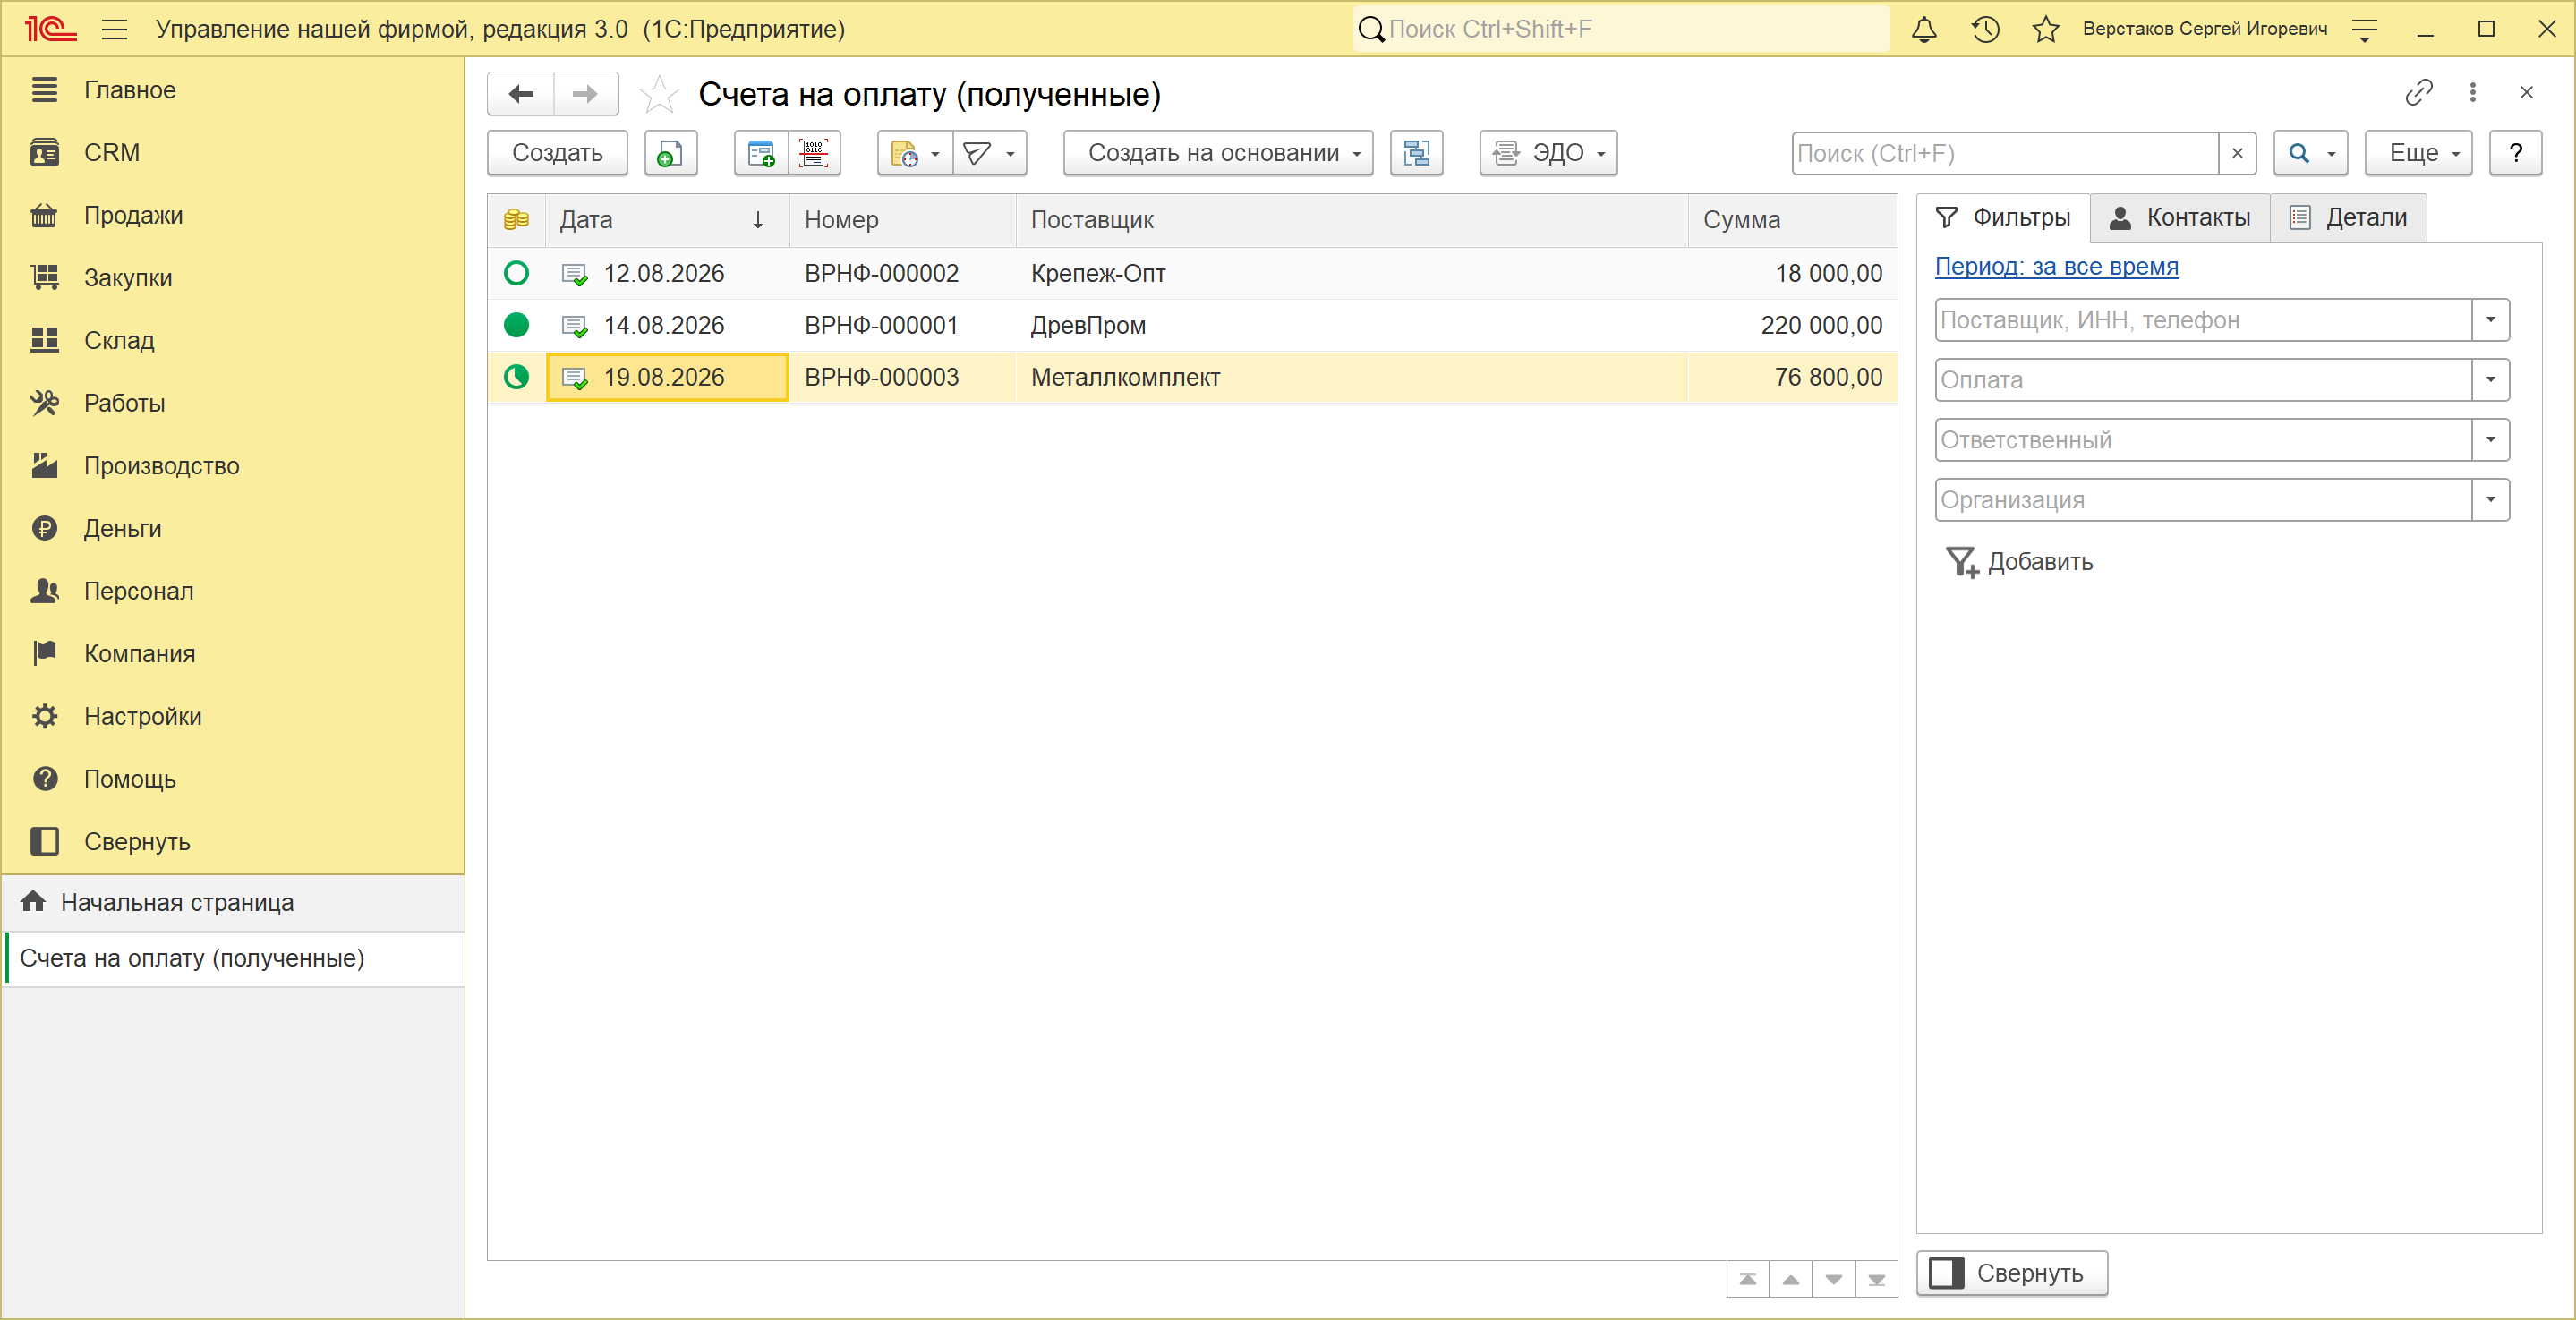Open history clock icon
2576x1320 pixels.
pos(1985,29)
